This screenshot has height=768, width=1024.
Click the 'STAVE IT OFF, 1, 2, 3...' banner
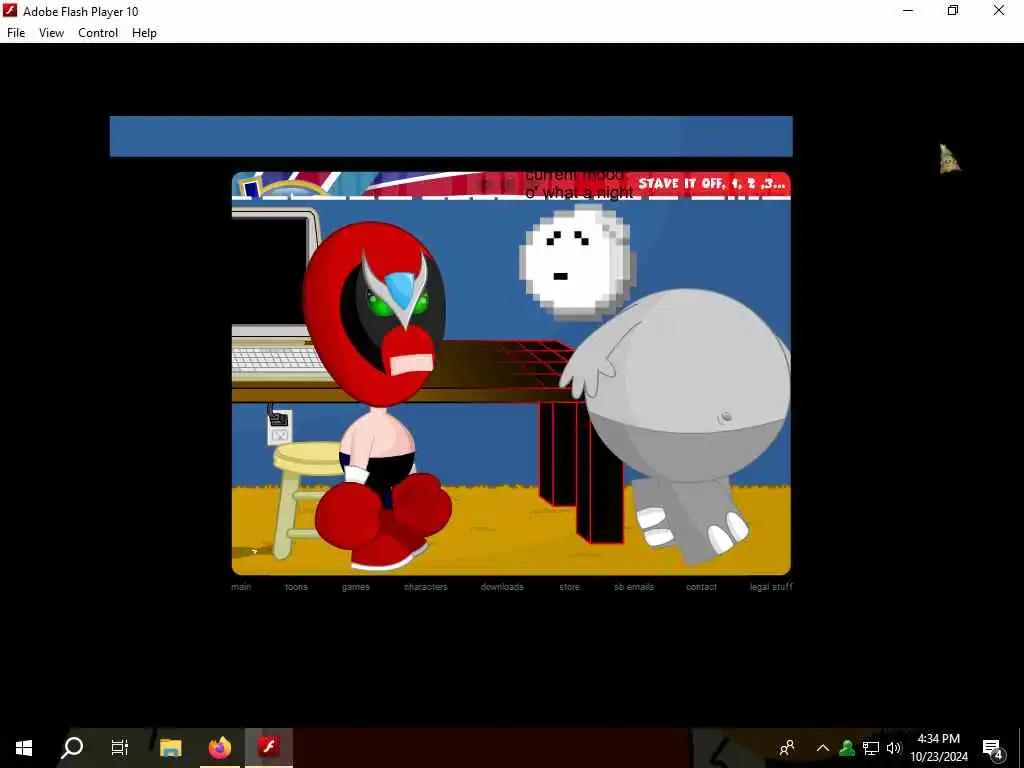pos(712,184)
